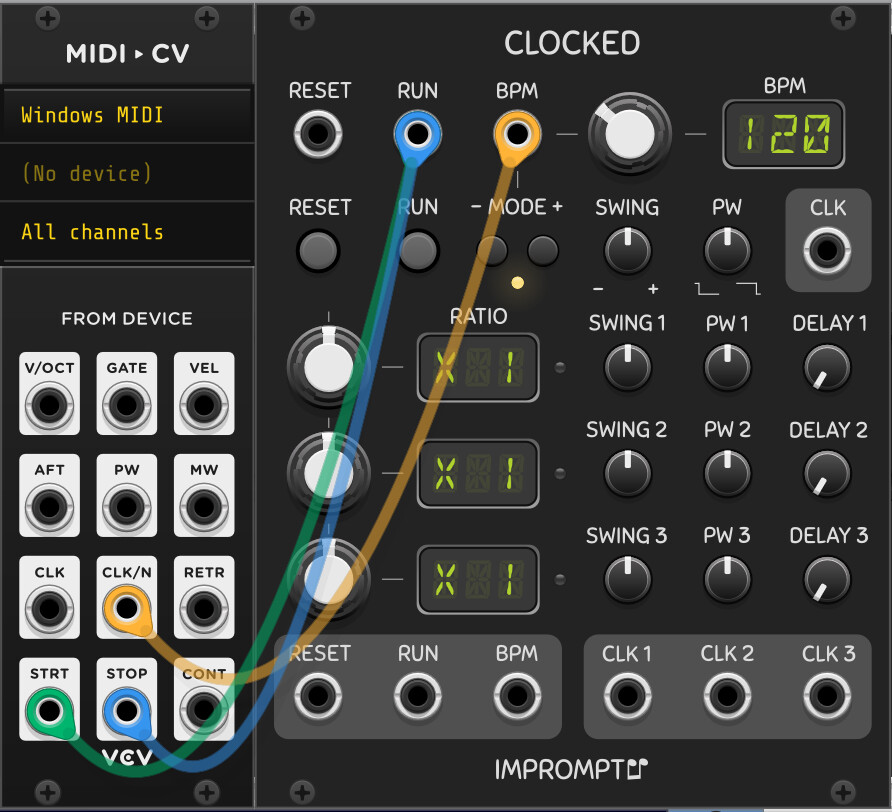Click the DELAY 3 knob
The height and width of the screenshot is (812, 892).
click(x=827, y=579)
